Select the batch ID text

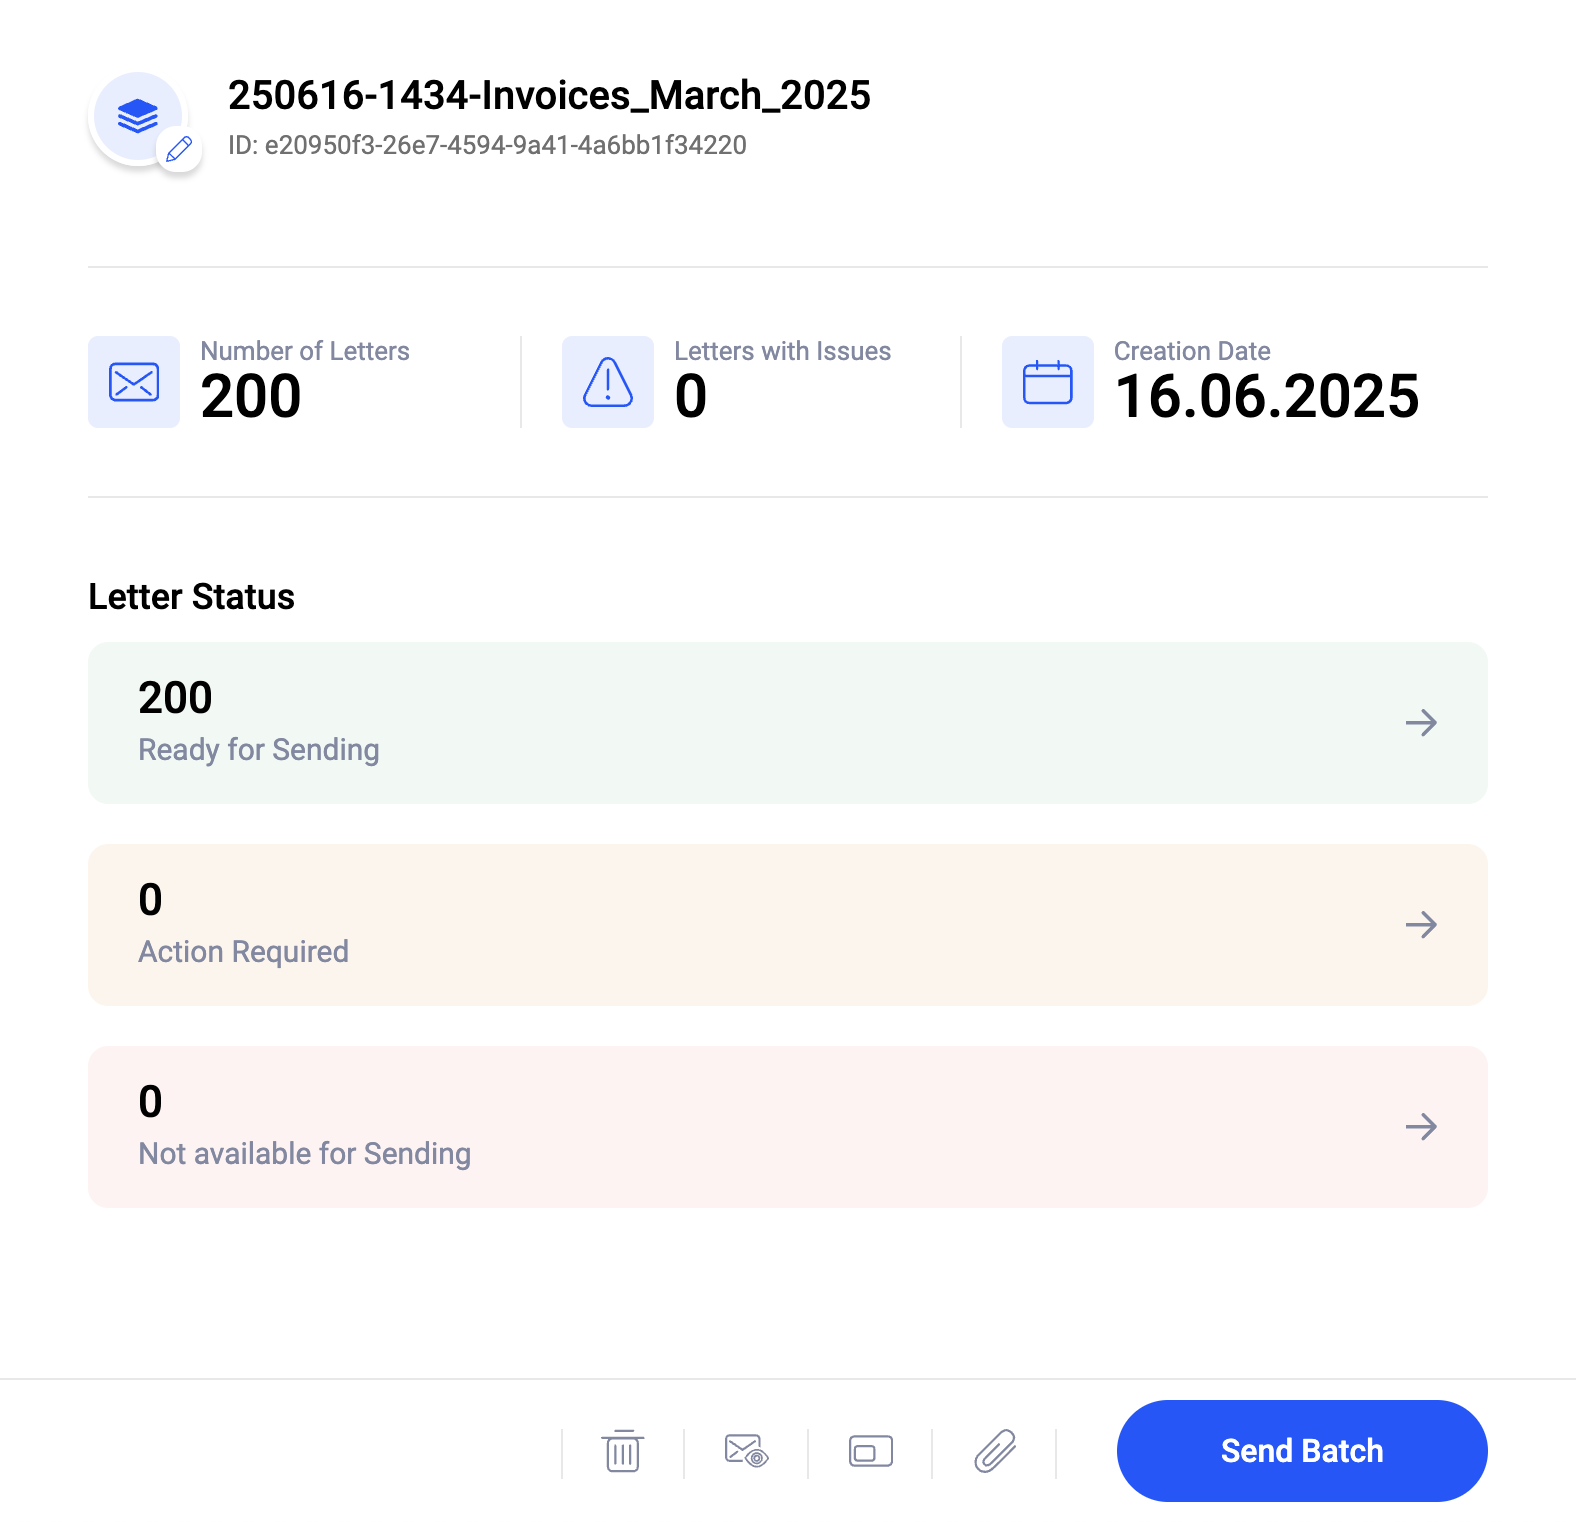coord(487,145)
